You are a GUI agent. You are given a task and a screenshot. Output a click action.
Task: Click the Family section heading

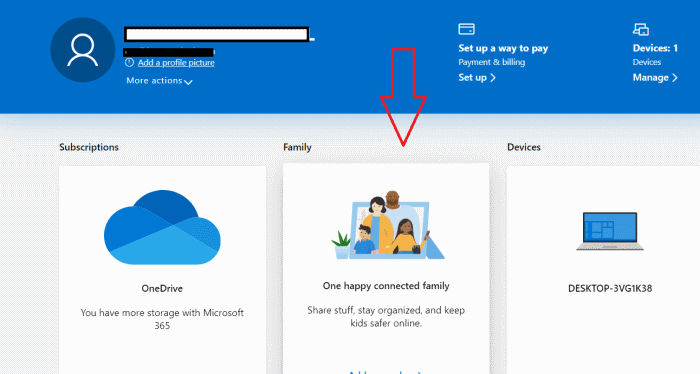pos(297,147)
